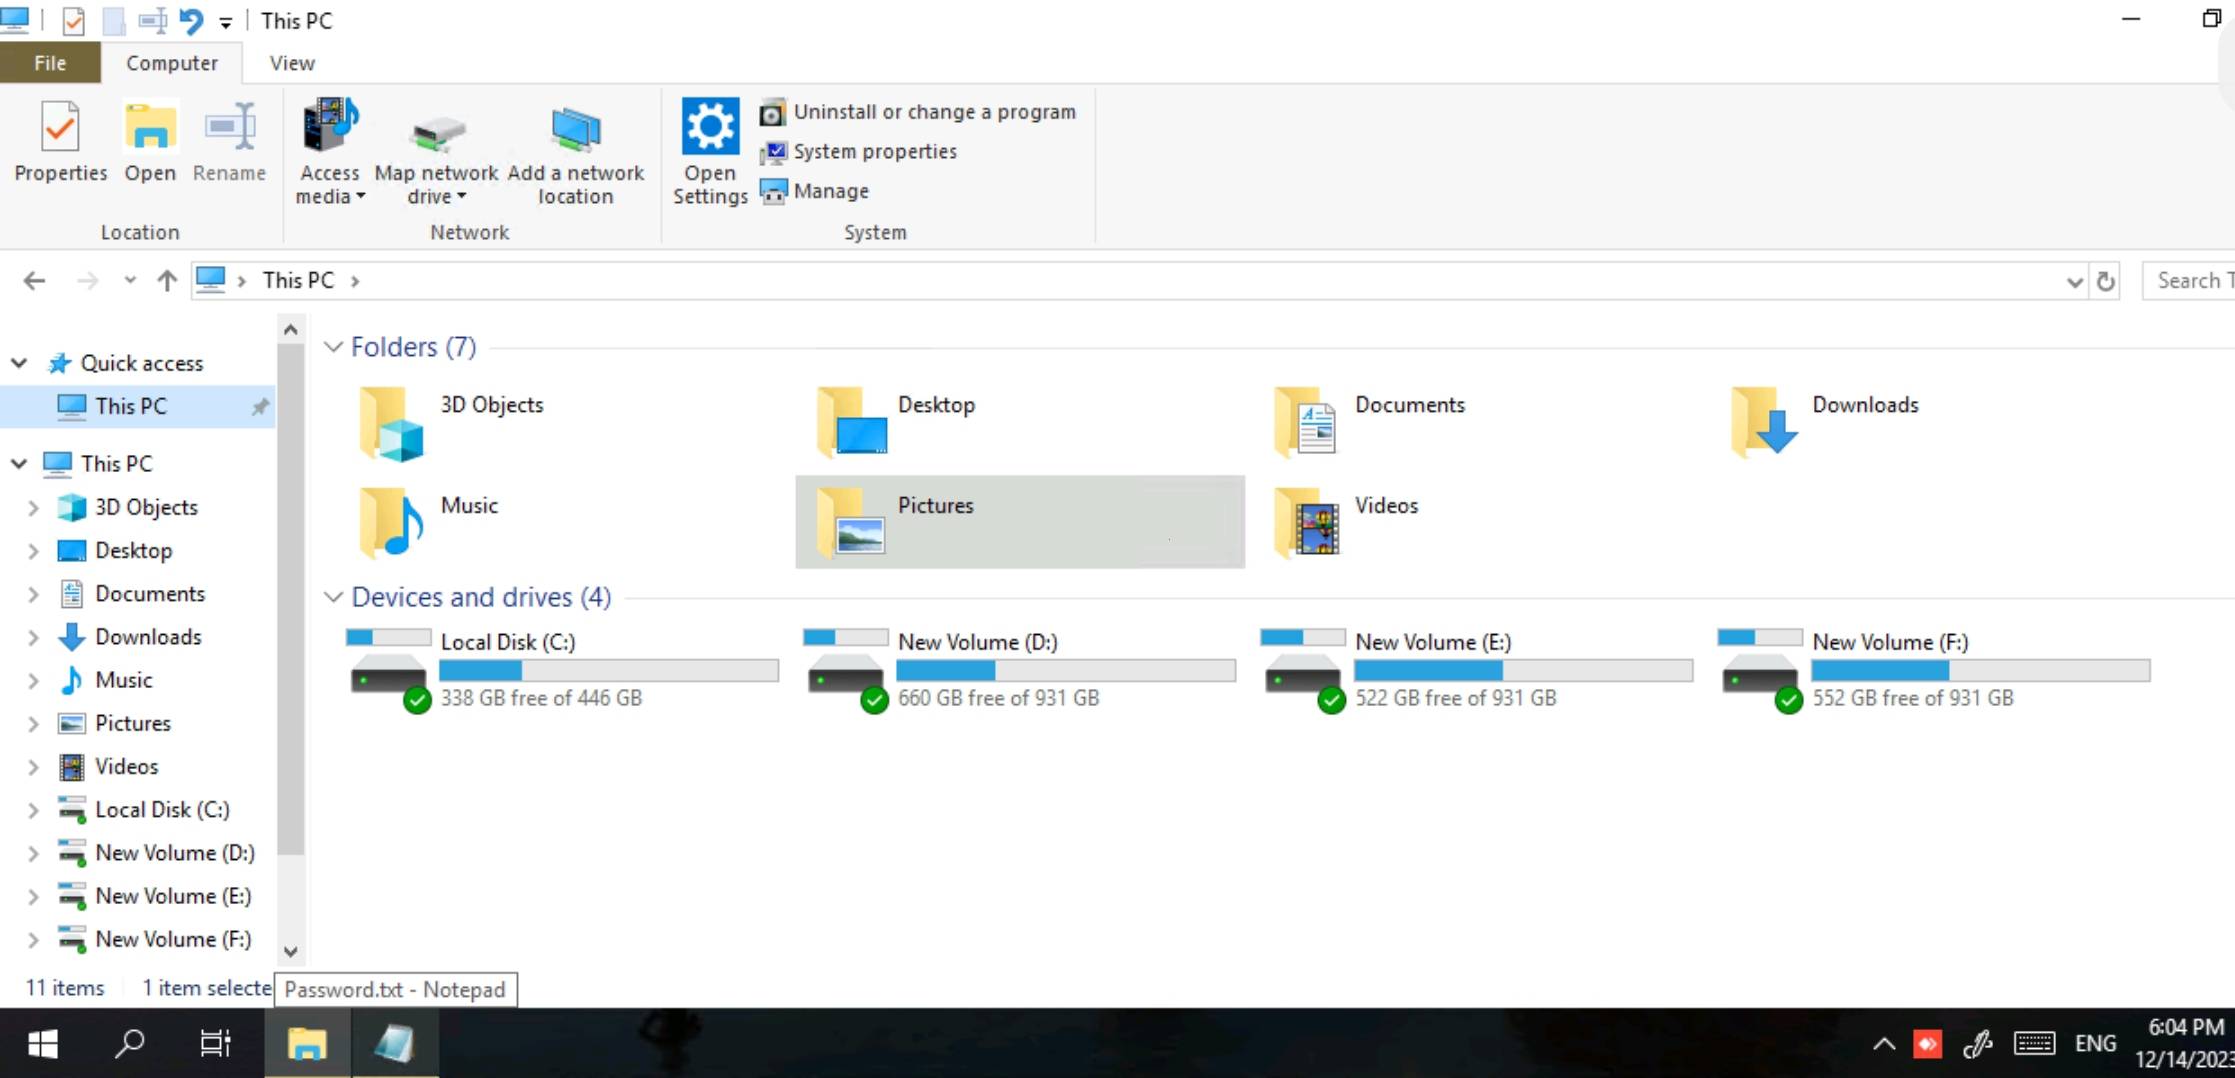Switch to the View ribbon tab

(x=292, y=63)
